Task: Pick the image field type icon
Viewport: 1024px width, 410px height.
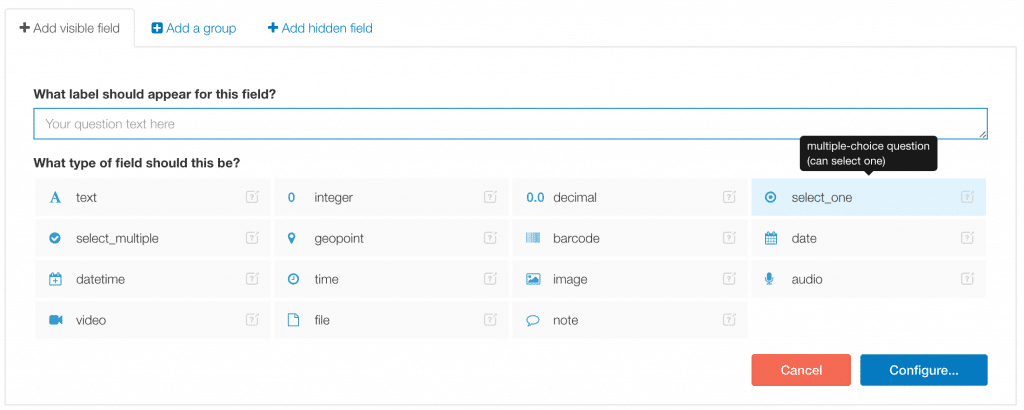Action: click(x=533, y=279)
